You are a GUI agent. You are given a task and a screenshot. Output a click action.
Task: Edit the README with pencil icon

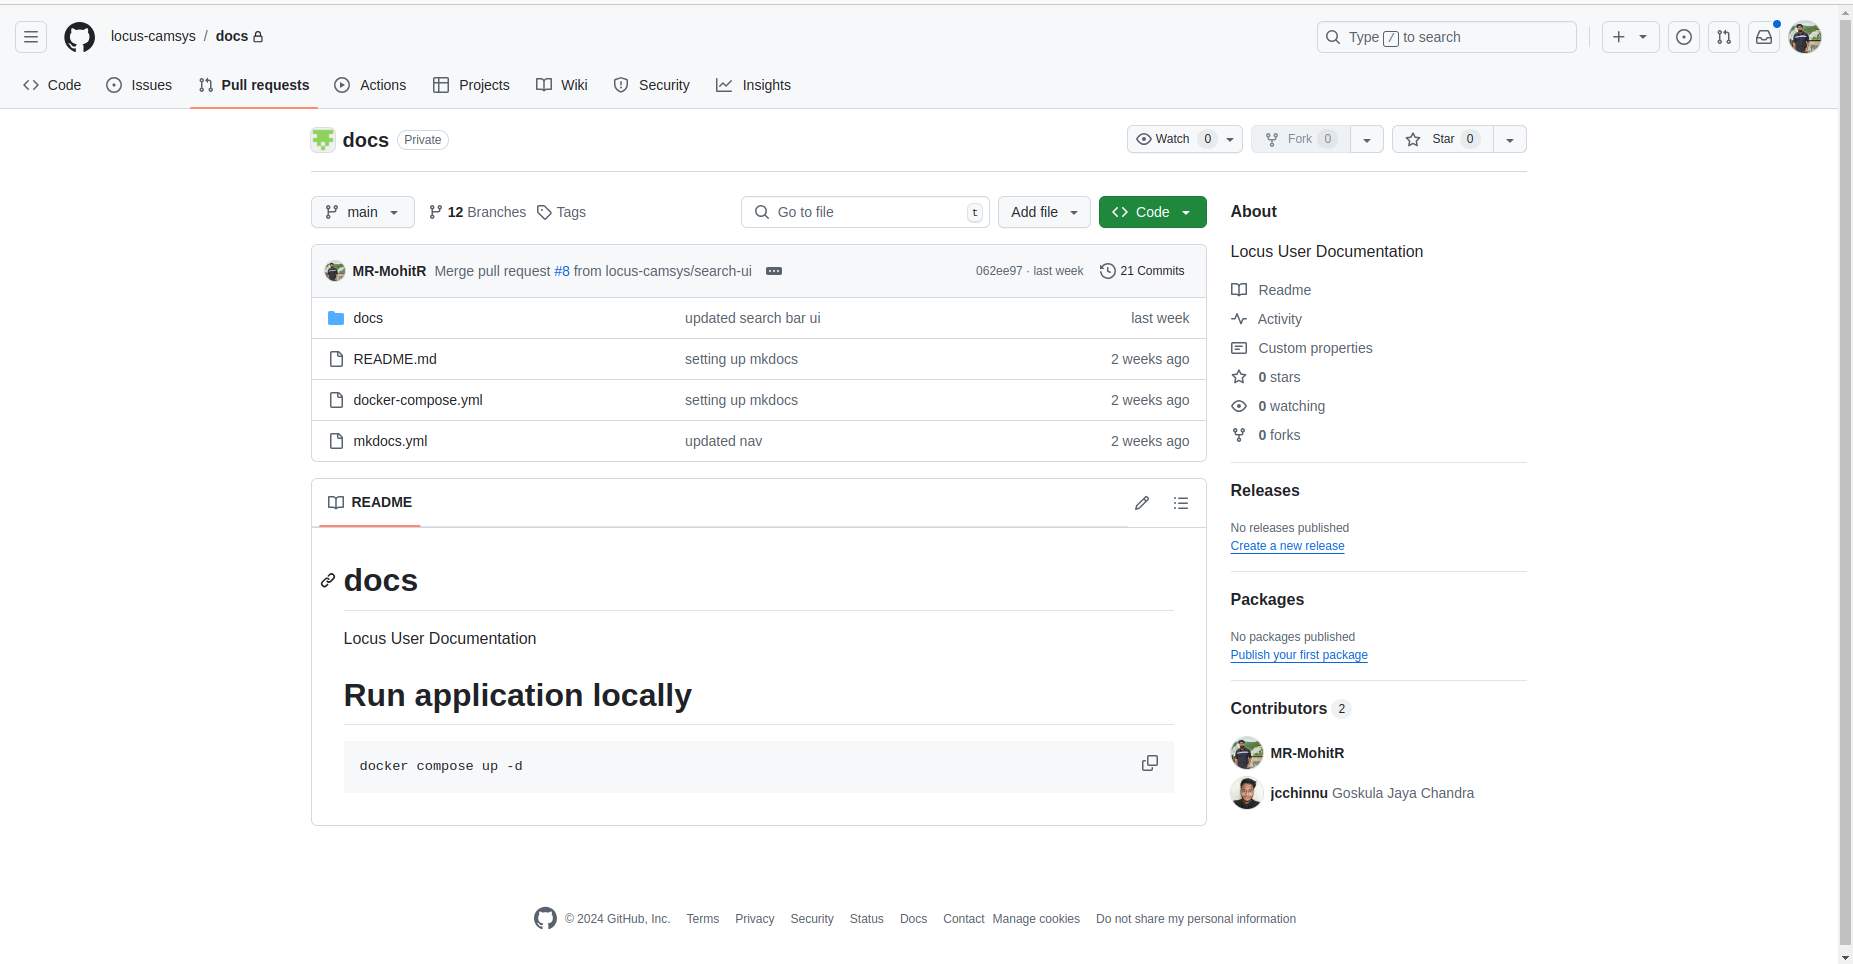[1142, 503]
